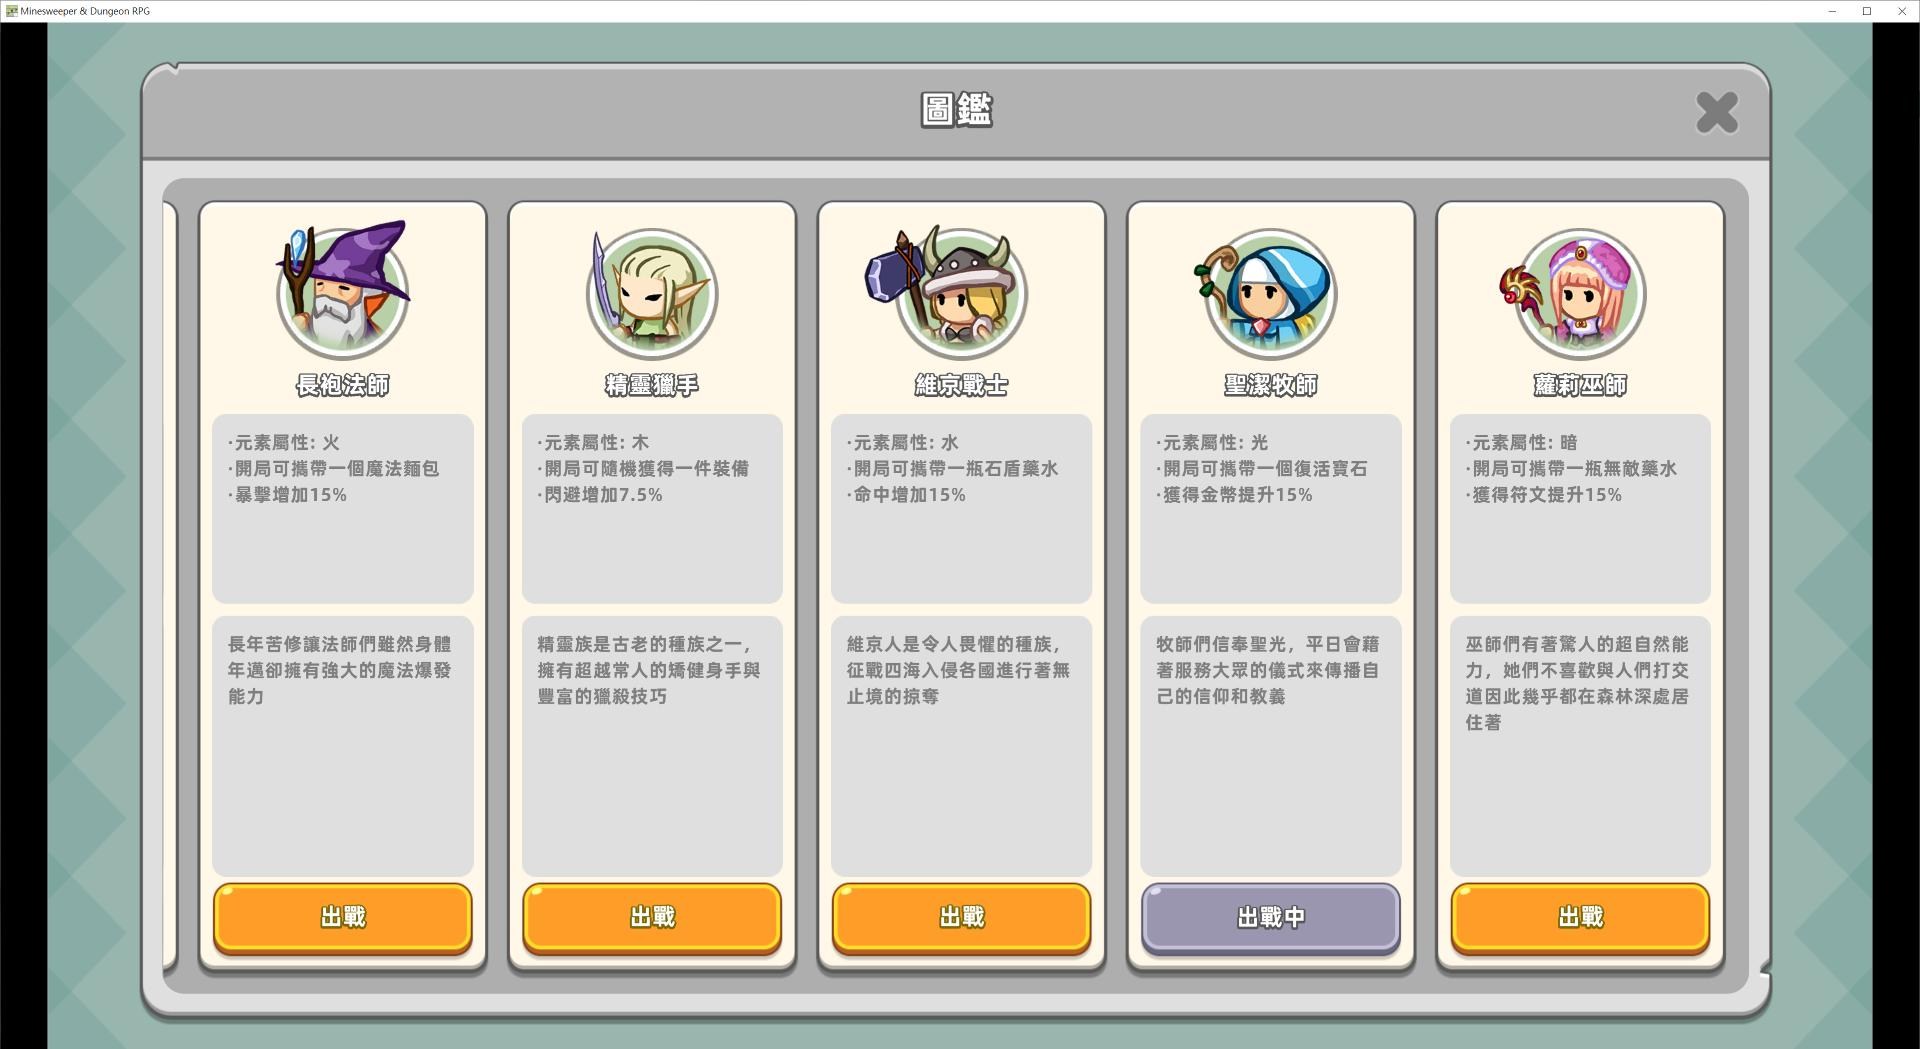Click the 蘿莉巫師 attributes box
Screen dimensions: 1920x1049
[1580, 508]
